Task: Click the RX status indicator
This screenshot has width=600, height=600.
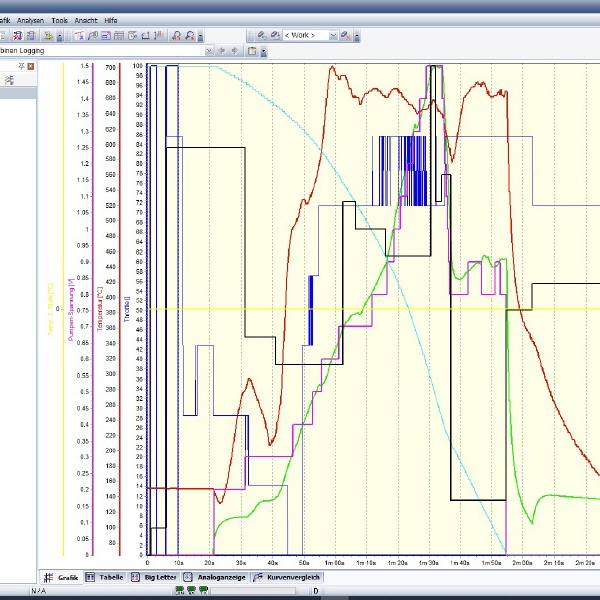Action: tap(191, 590)
